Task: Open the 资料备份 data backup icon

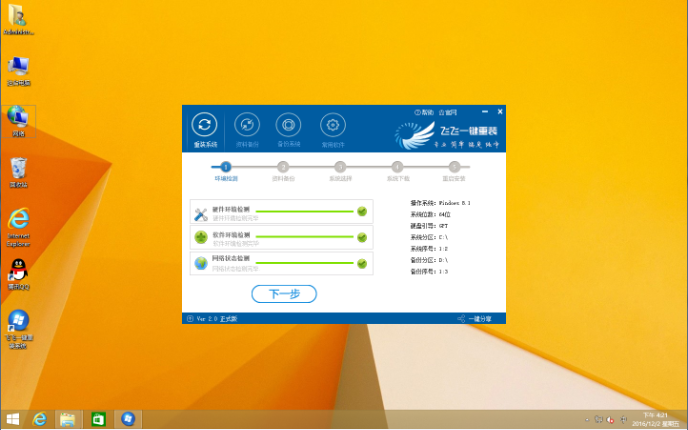Action: 246,126
